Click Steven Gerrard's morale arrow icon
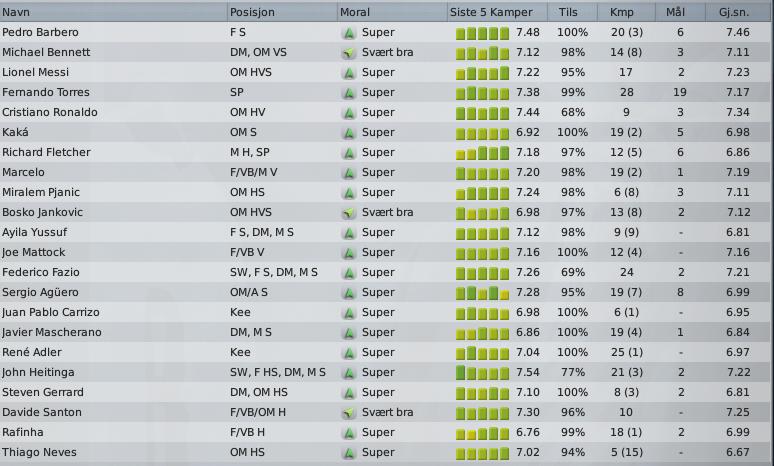This screenshot has width=774, height=466. (x=349, y=393)
